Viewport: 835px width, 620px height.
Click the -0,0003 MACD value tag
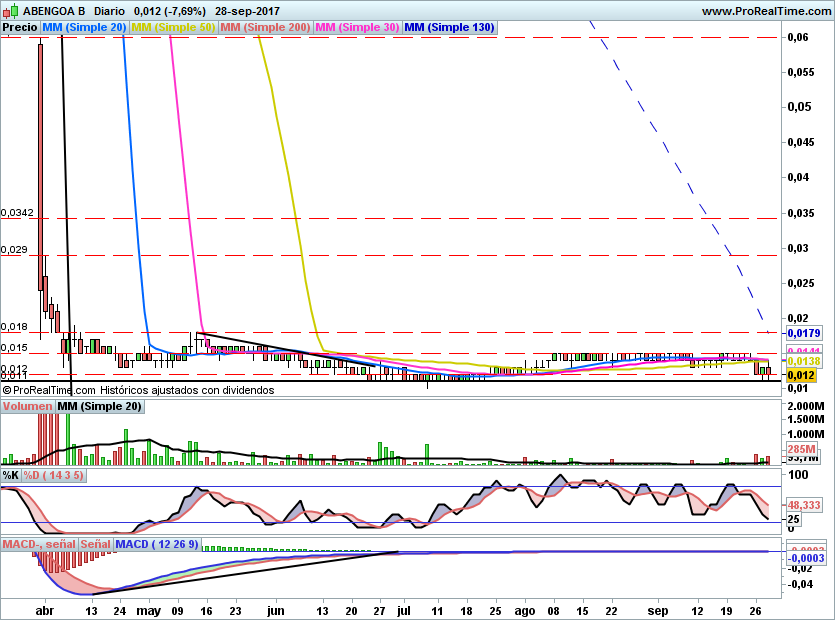click(806, 558)
